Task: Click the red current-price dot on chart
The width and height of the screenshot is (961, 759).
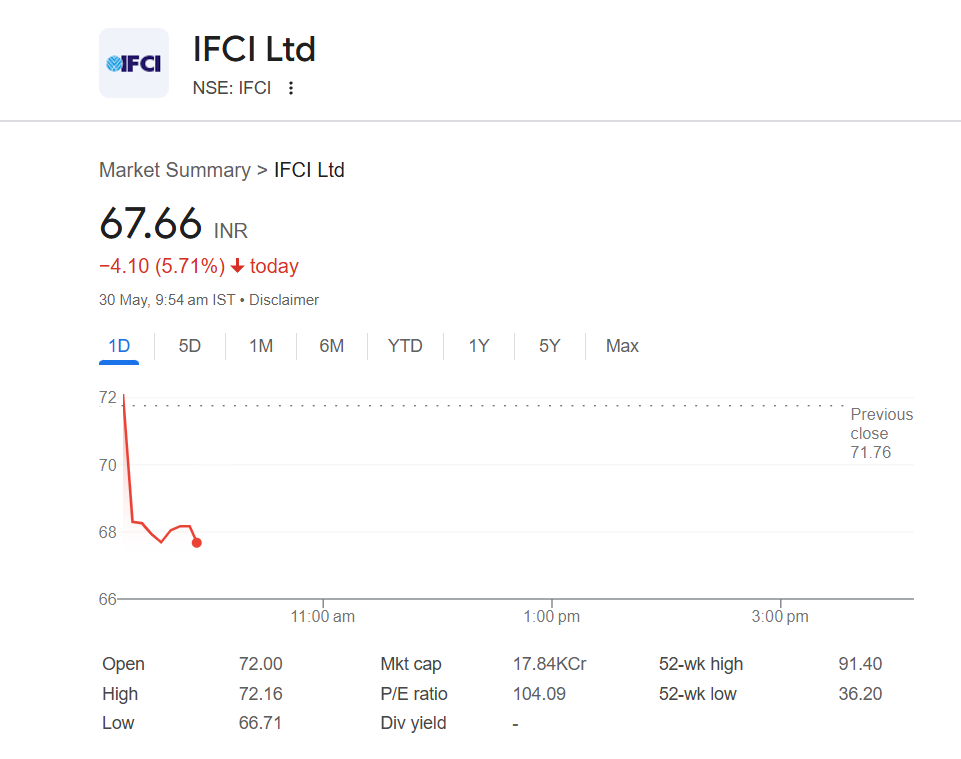Action: pyautogui.click(x=196, y=543)
